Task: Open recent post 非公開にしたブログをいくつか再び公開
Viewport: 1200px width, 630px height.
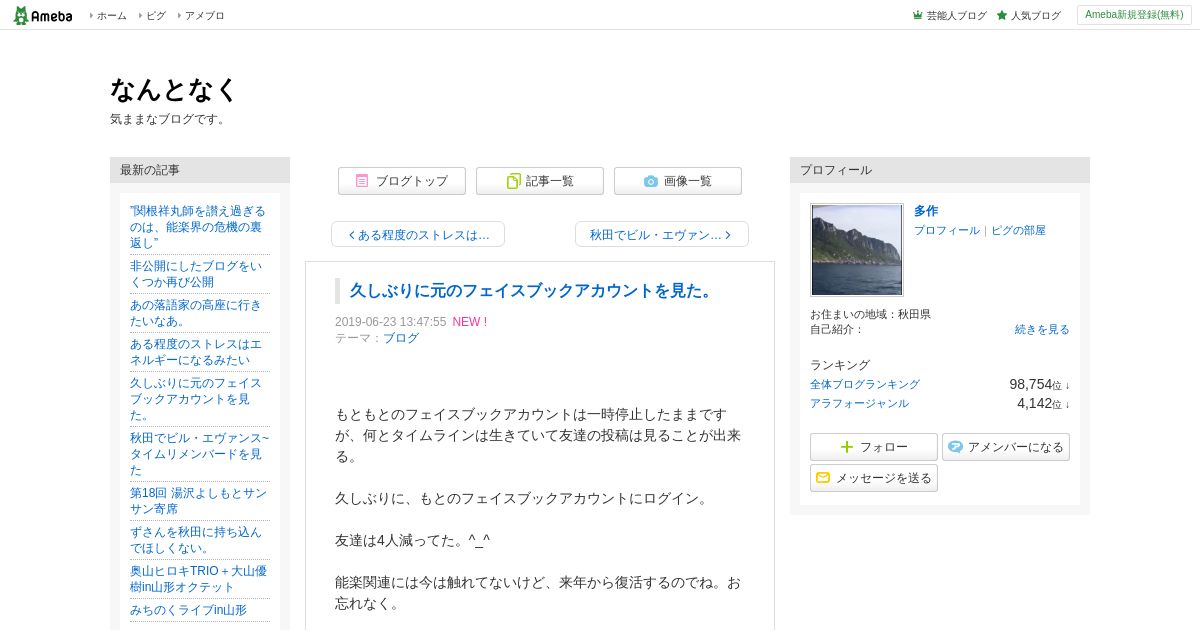Action: click(x=196, y=274)
